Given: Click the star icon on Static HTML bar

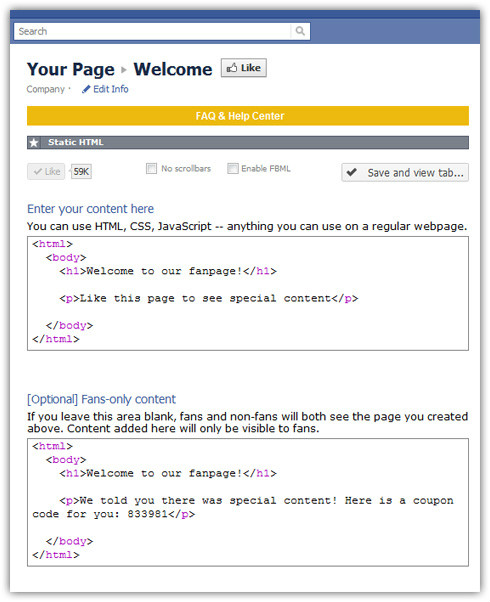Looking at the screenshot, I should (34, 143).
